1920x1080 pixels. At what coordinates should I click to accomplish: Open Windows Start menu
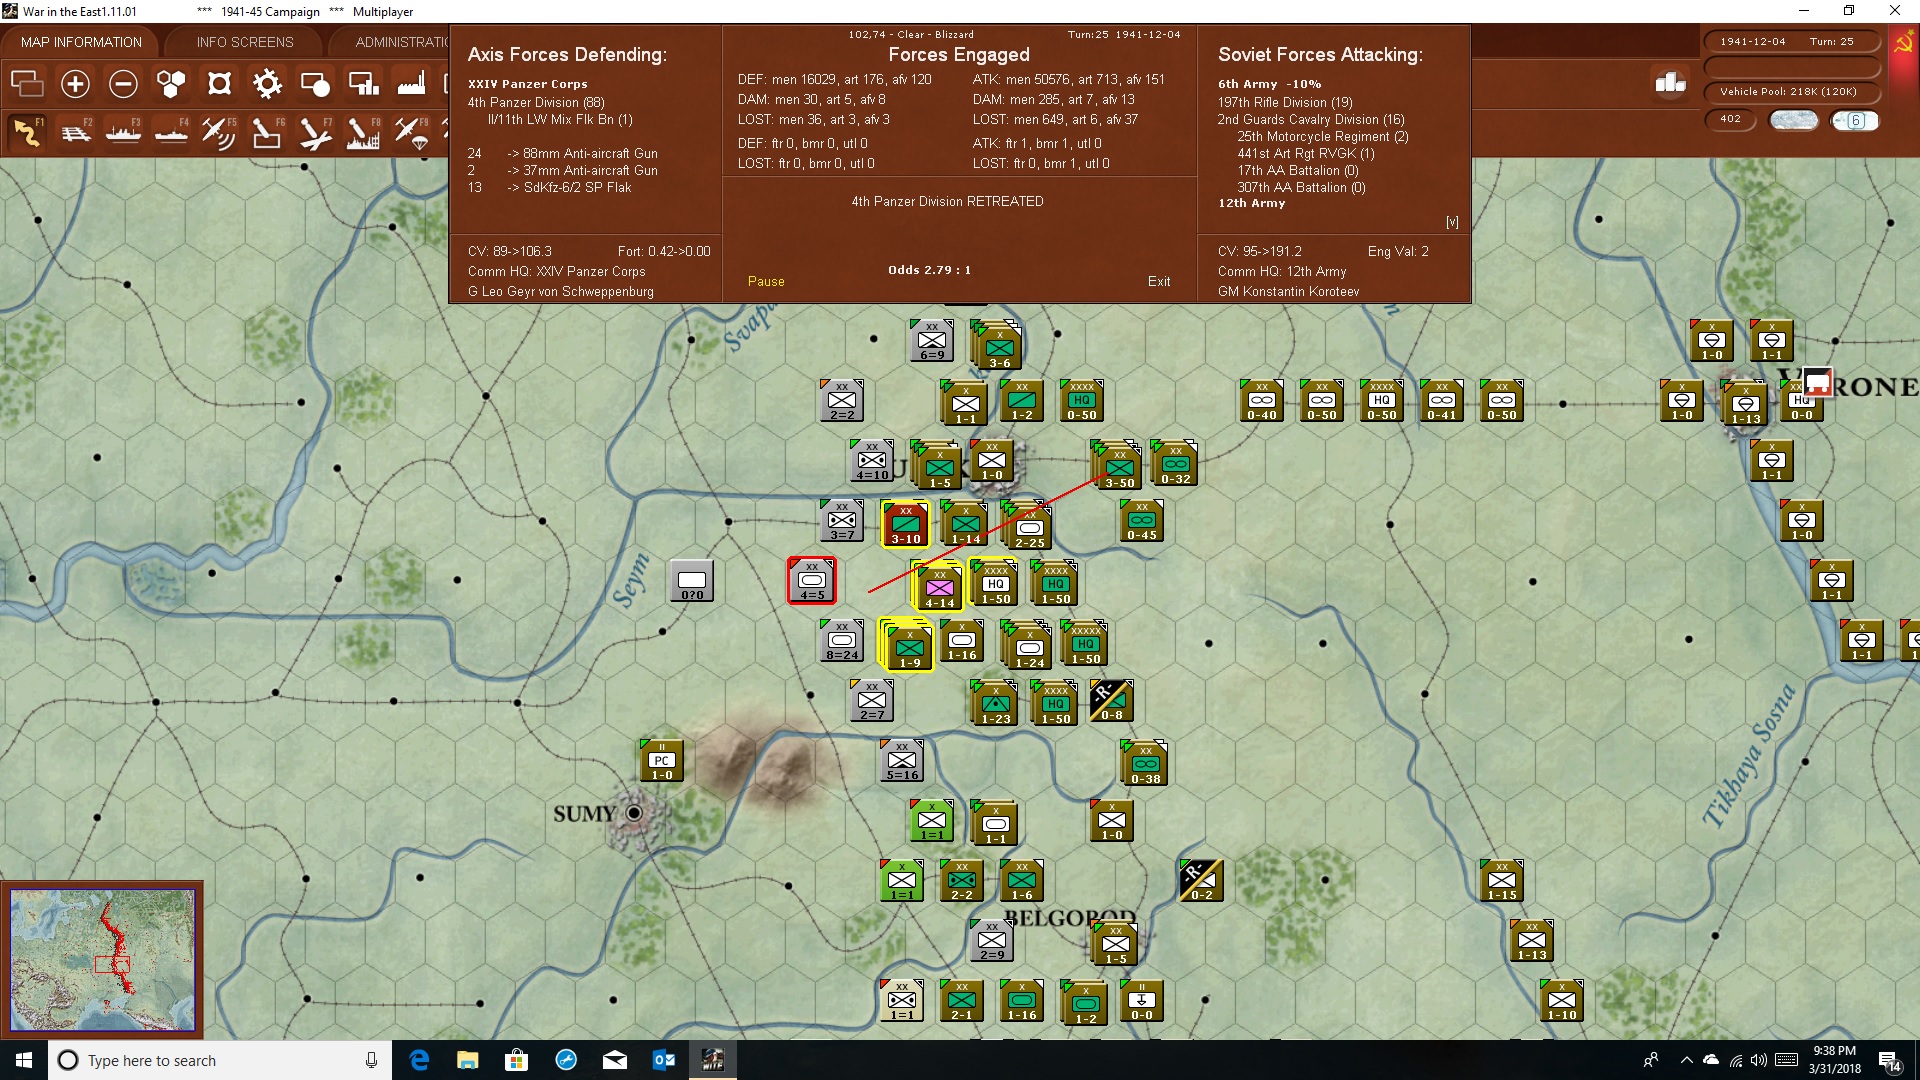pos(24,1060)
